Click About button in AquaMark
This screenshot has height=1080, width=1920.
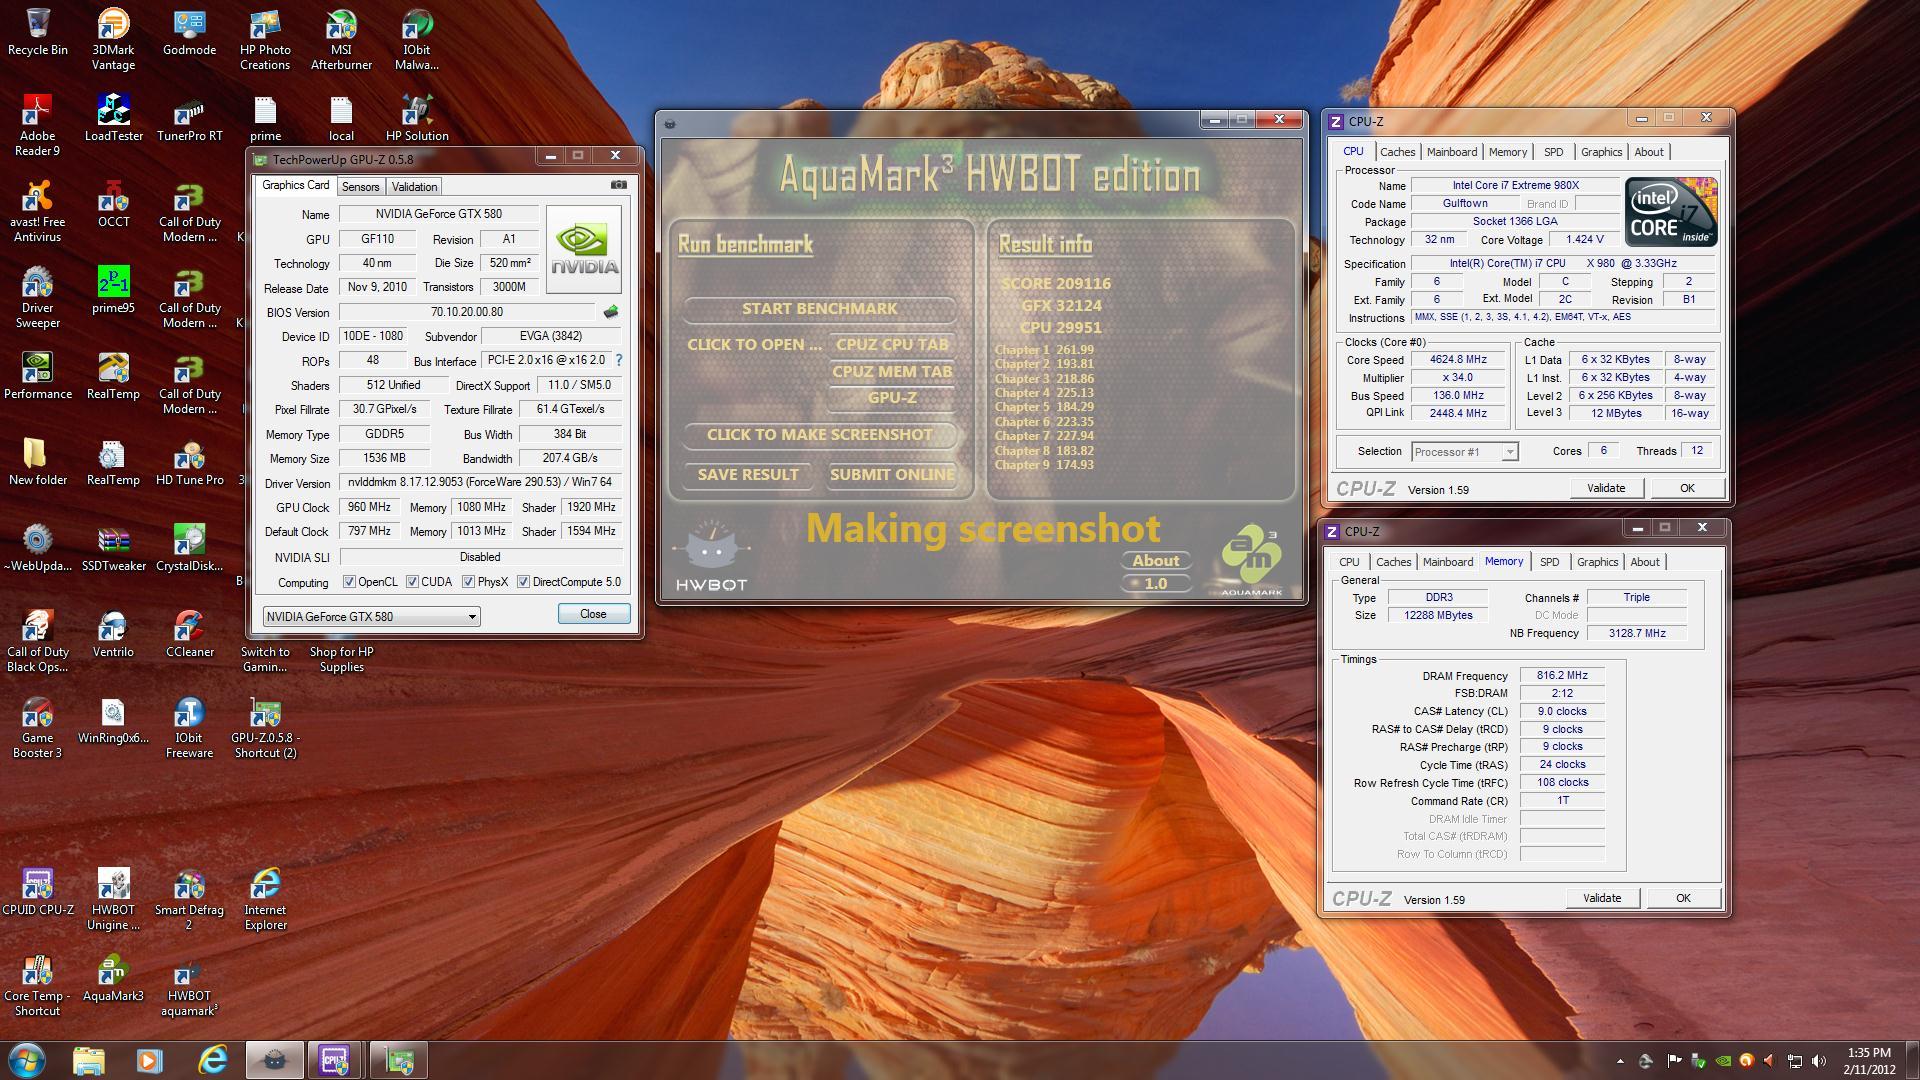pyautogui.click(x=1156, y=561)
